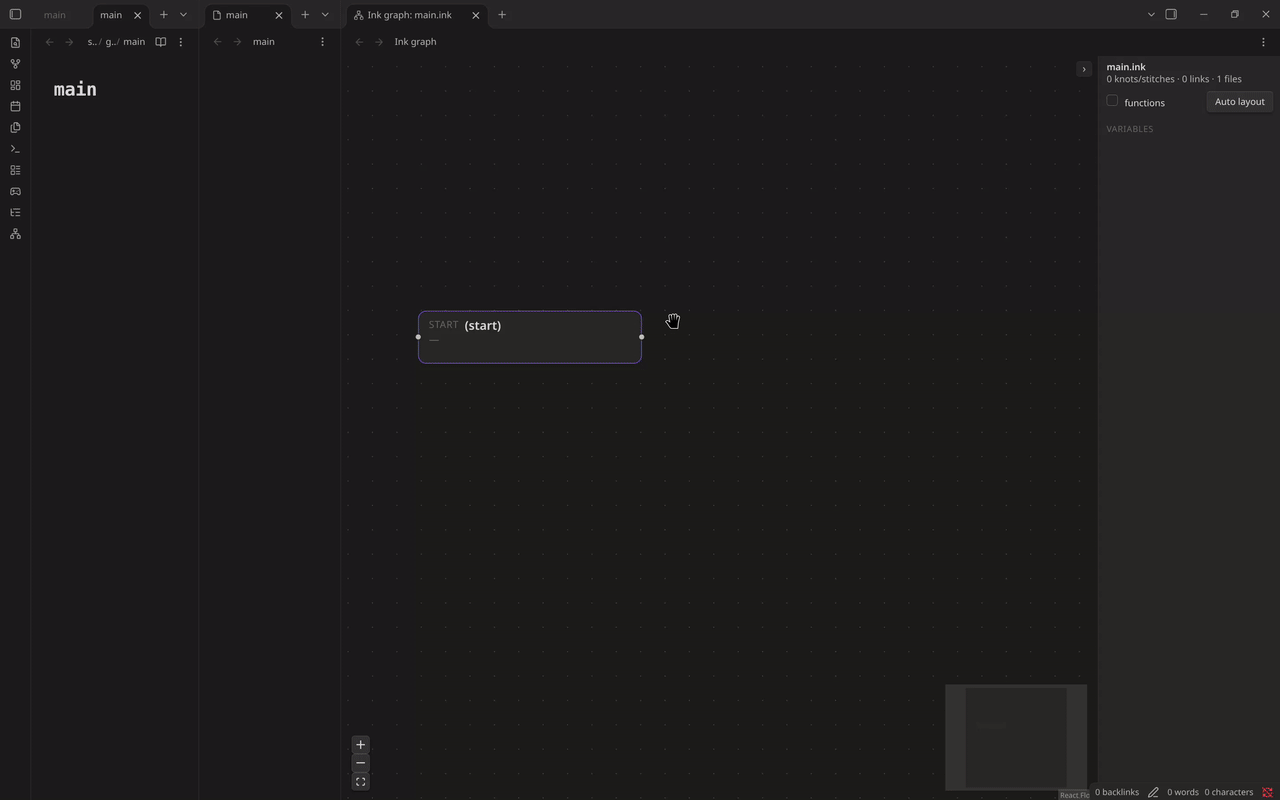Open the title bar tab list chevron
1280x800 pixels.
point(1151,15)
